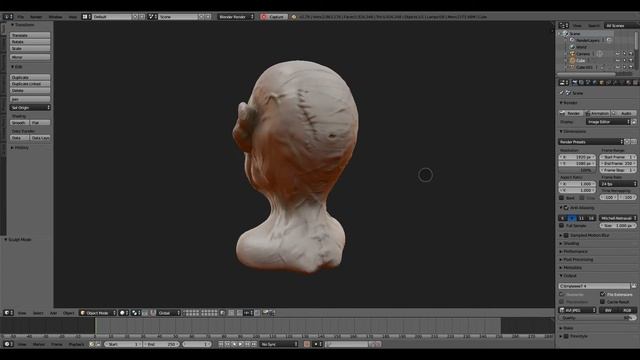Viewport: 640px width, 360px height.
Task: Click the outliner editor type icon
Action: click(564, 25)
